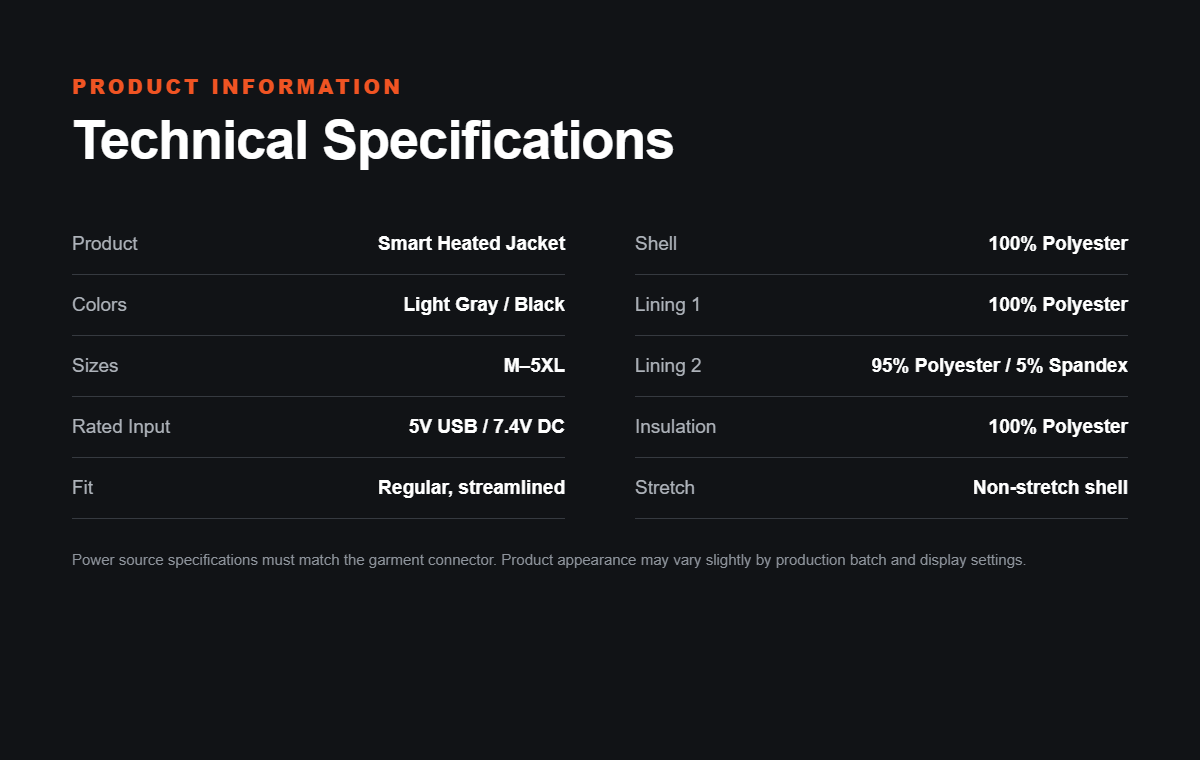1200x760 pixels.
Task: Click the Stretch row label
Action: point(664,487)
